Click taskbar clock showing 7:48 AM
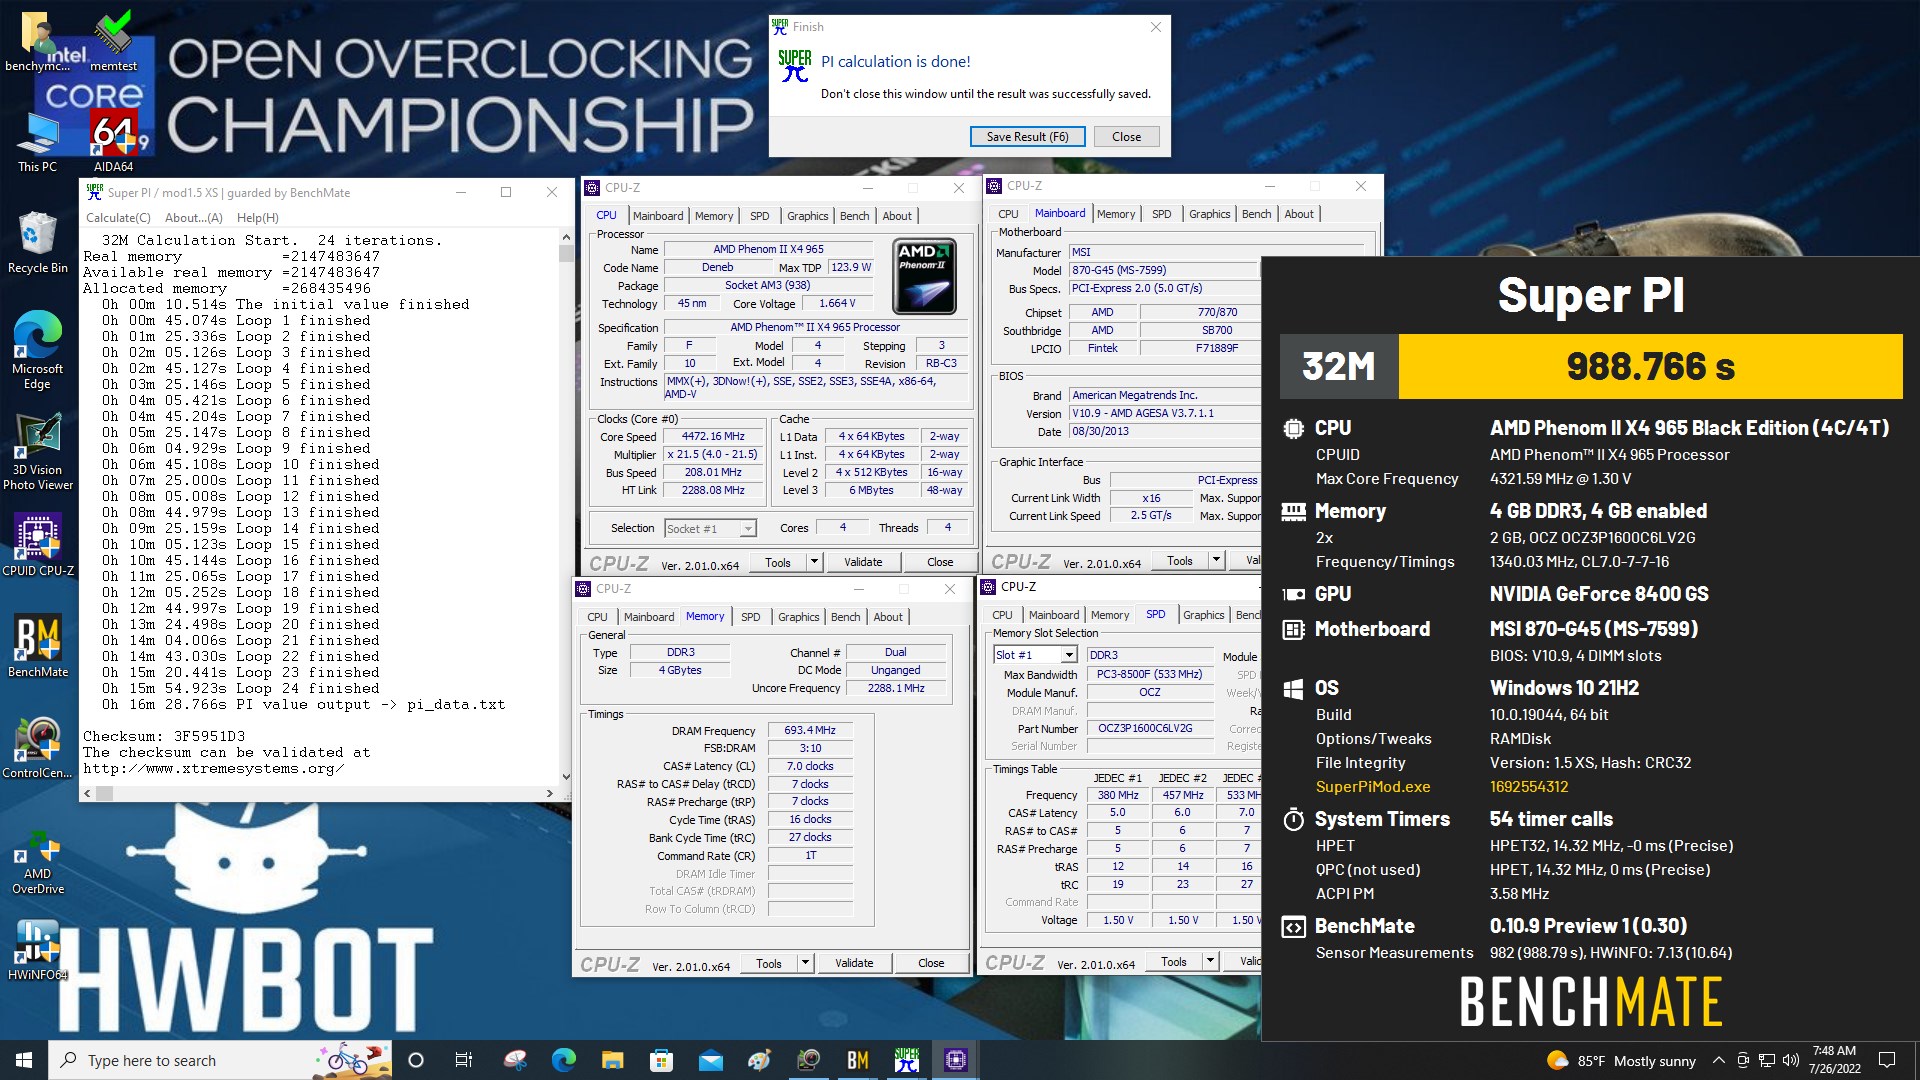 pyautogui.click(x=1834, y=1060)
